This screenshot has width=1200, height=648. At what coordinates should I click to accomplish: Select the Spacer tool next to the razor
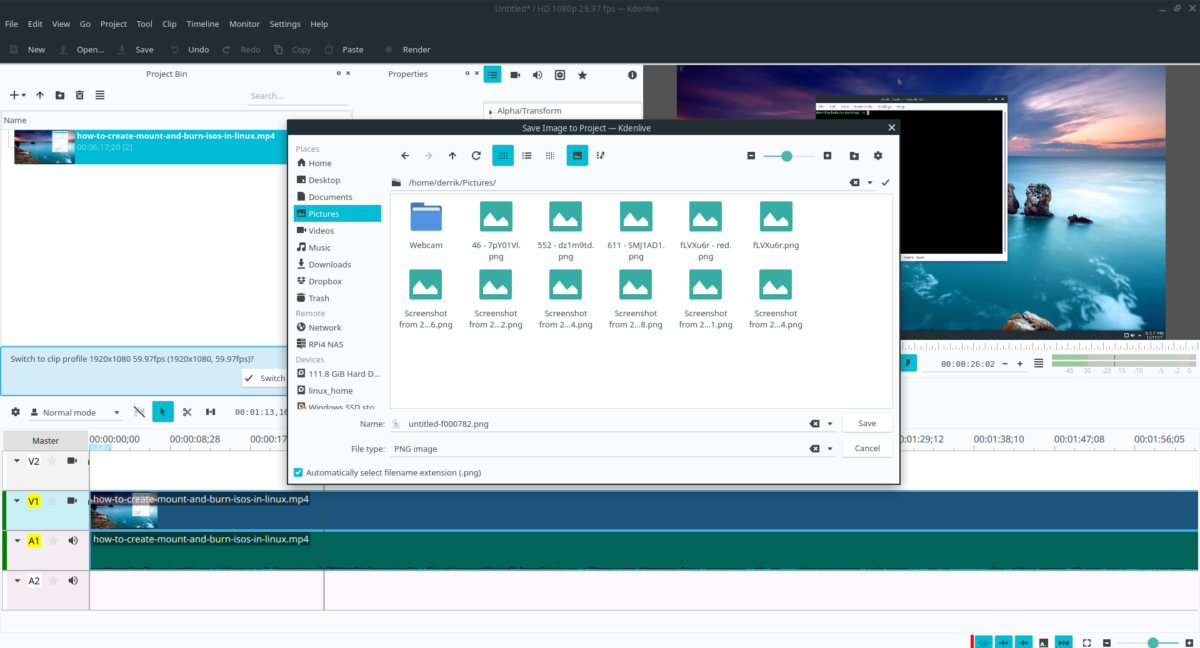pyautogui.click(x=211, y=411)
